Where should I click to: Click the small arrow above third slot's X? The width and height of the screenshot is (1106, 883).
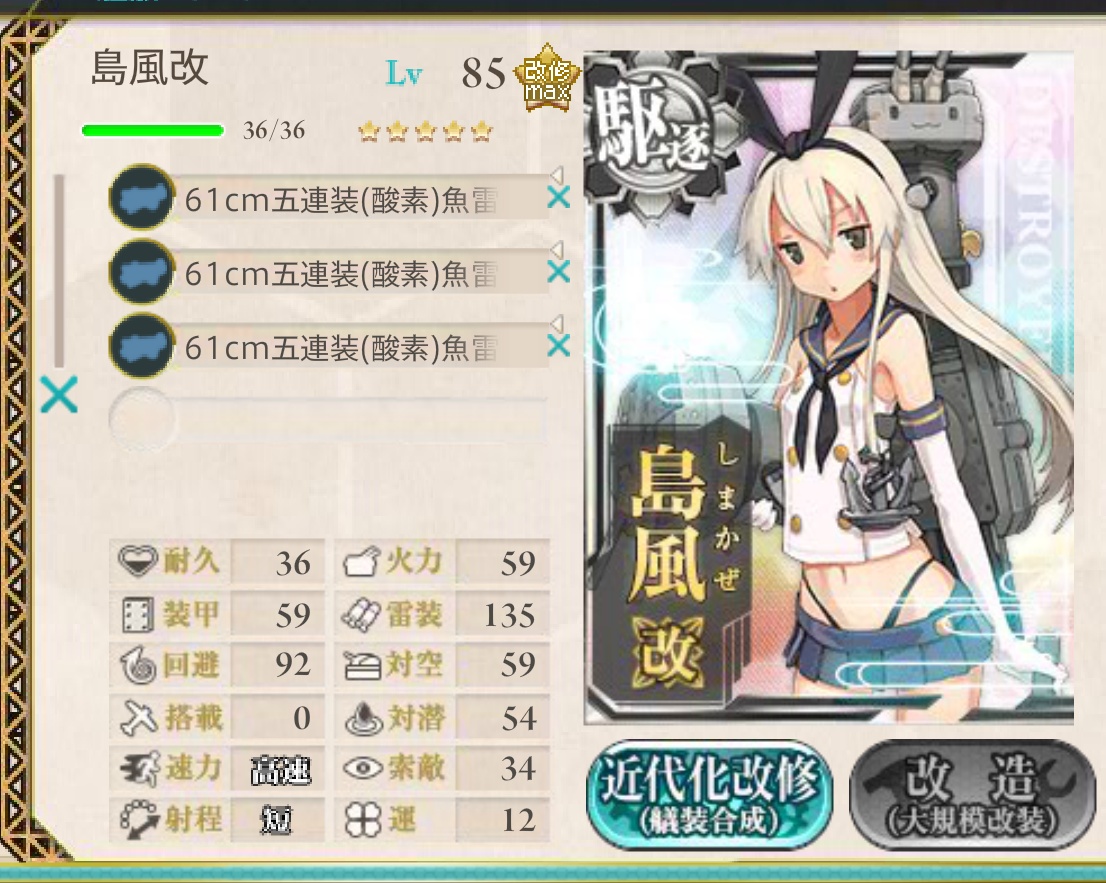(557, 323)
